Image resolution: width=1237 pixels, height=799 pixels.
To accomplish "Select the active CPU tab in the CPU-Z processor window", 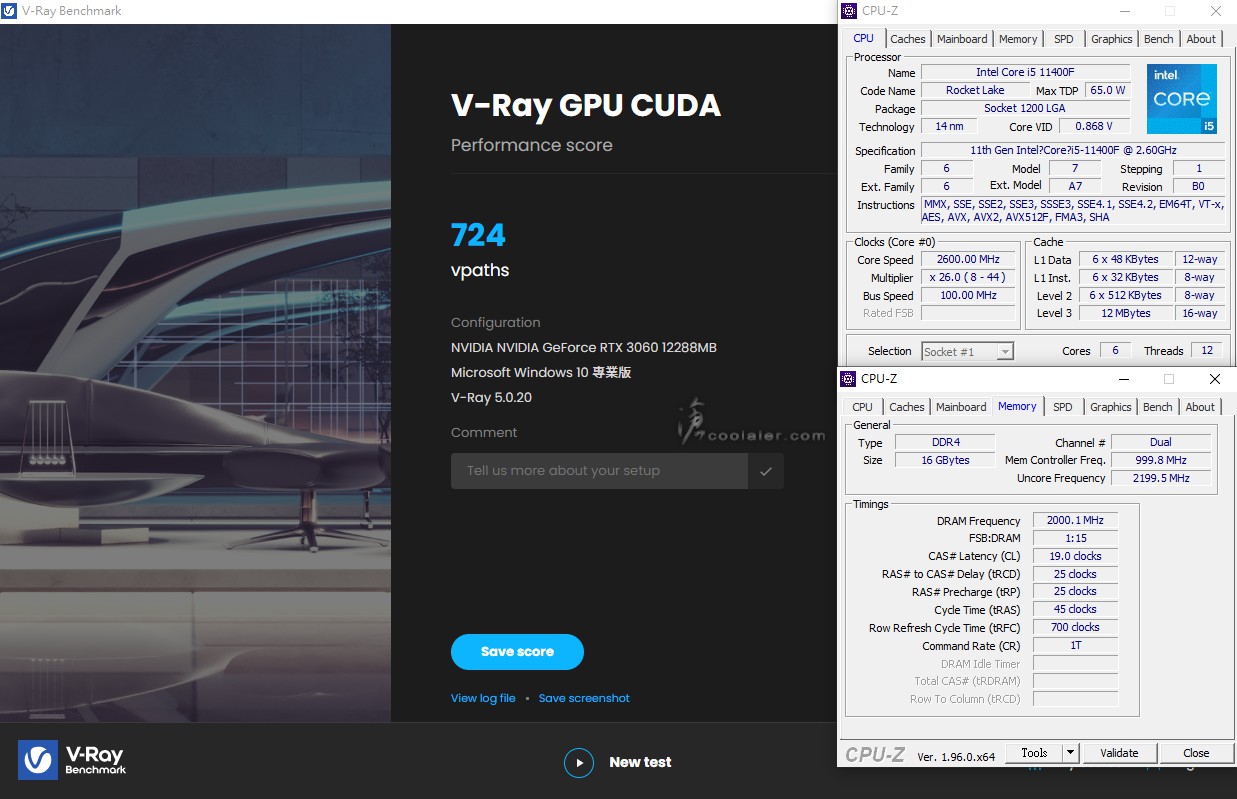I will tap(864, 38).
